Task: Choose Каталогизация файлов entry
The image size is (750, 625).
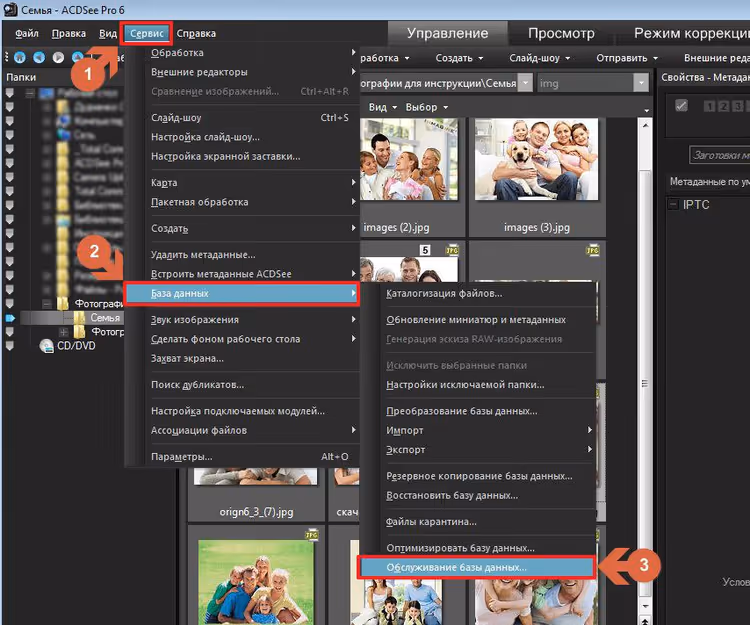Action: tap(476, 294)
